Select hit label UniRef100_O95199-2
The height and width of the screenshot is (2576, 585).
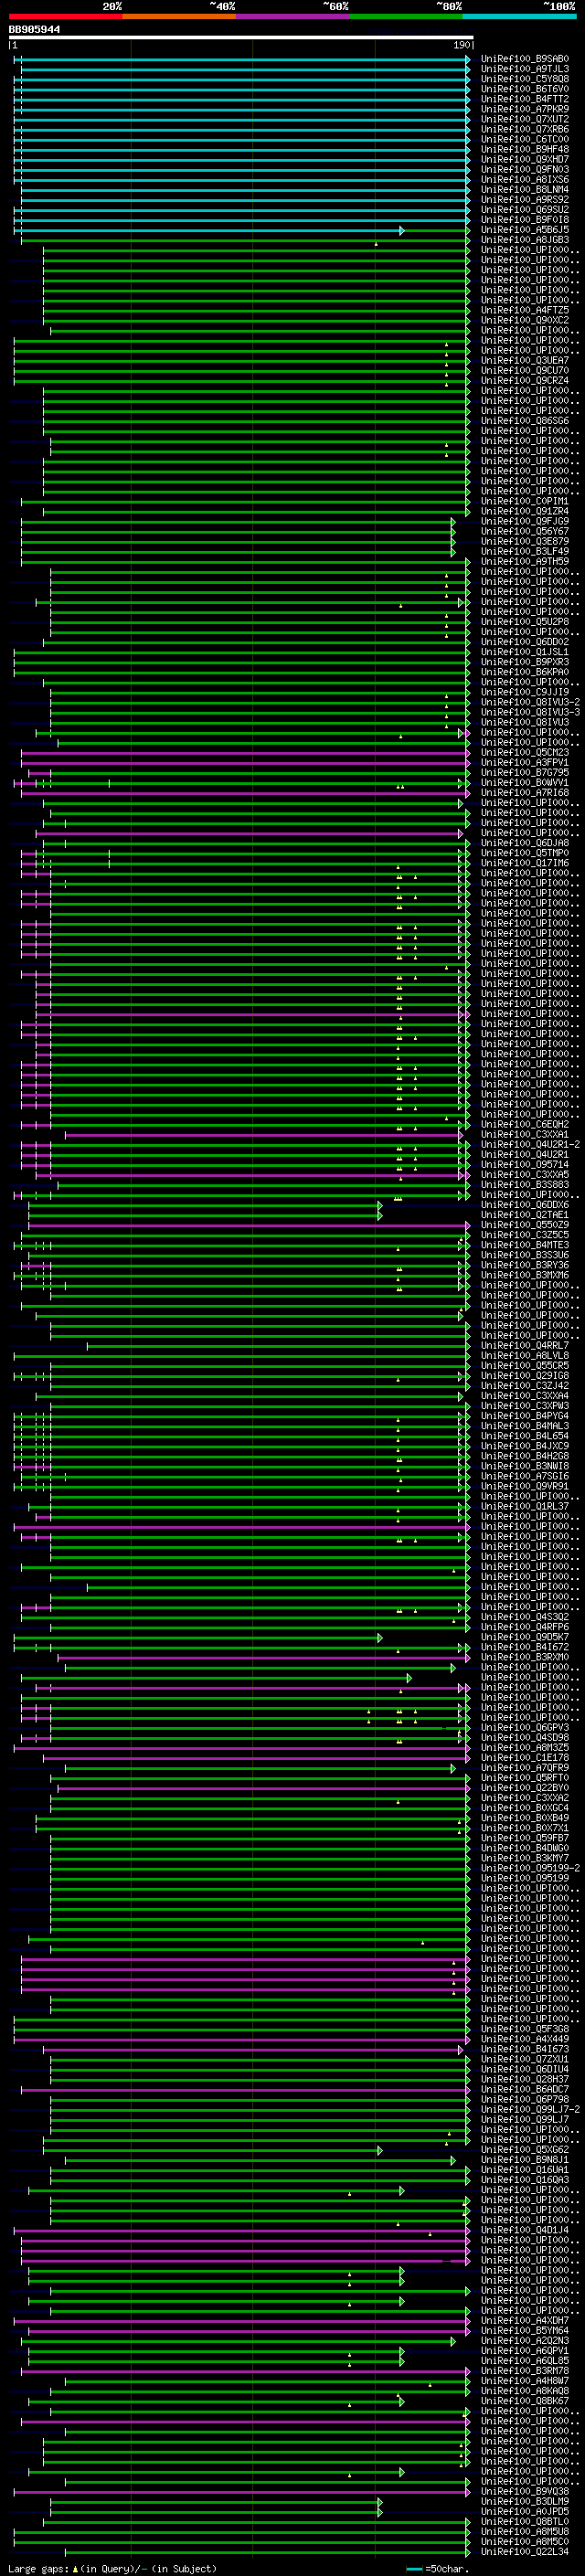click(x=530, y=1869)
